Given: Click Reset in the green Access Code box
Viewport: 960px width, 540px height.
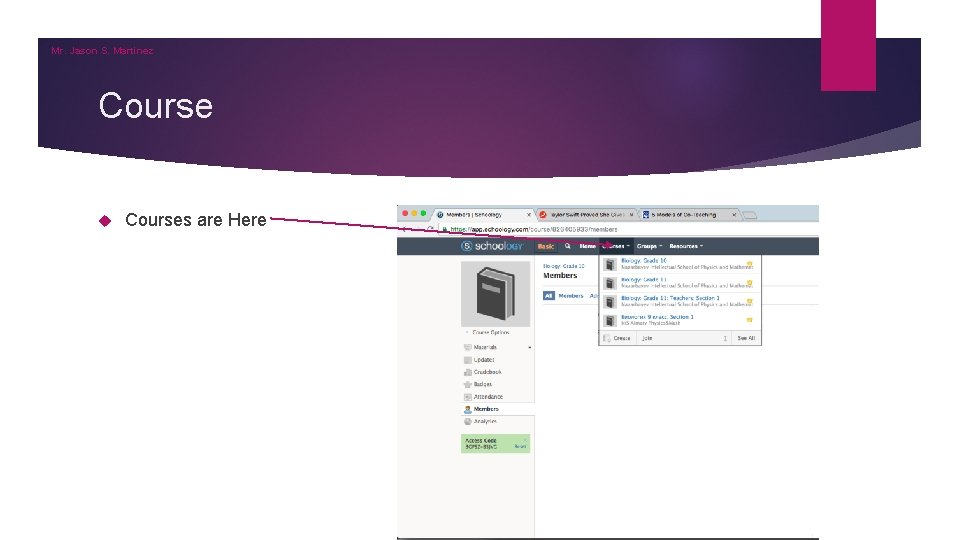Looking at the screenshot, I should point(520,447).
